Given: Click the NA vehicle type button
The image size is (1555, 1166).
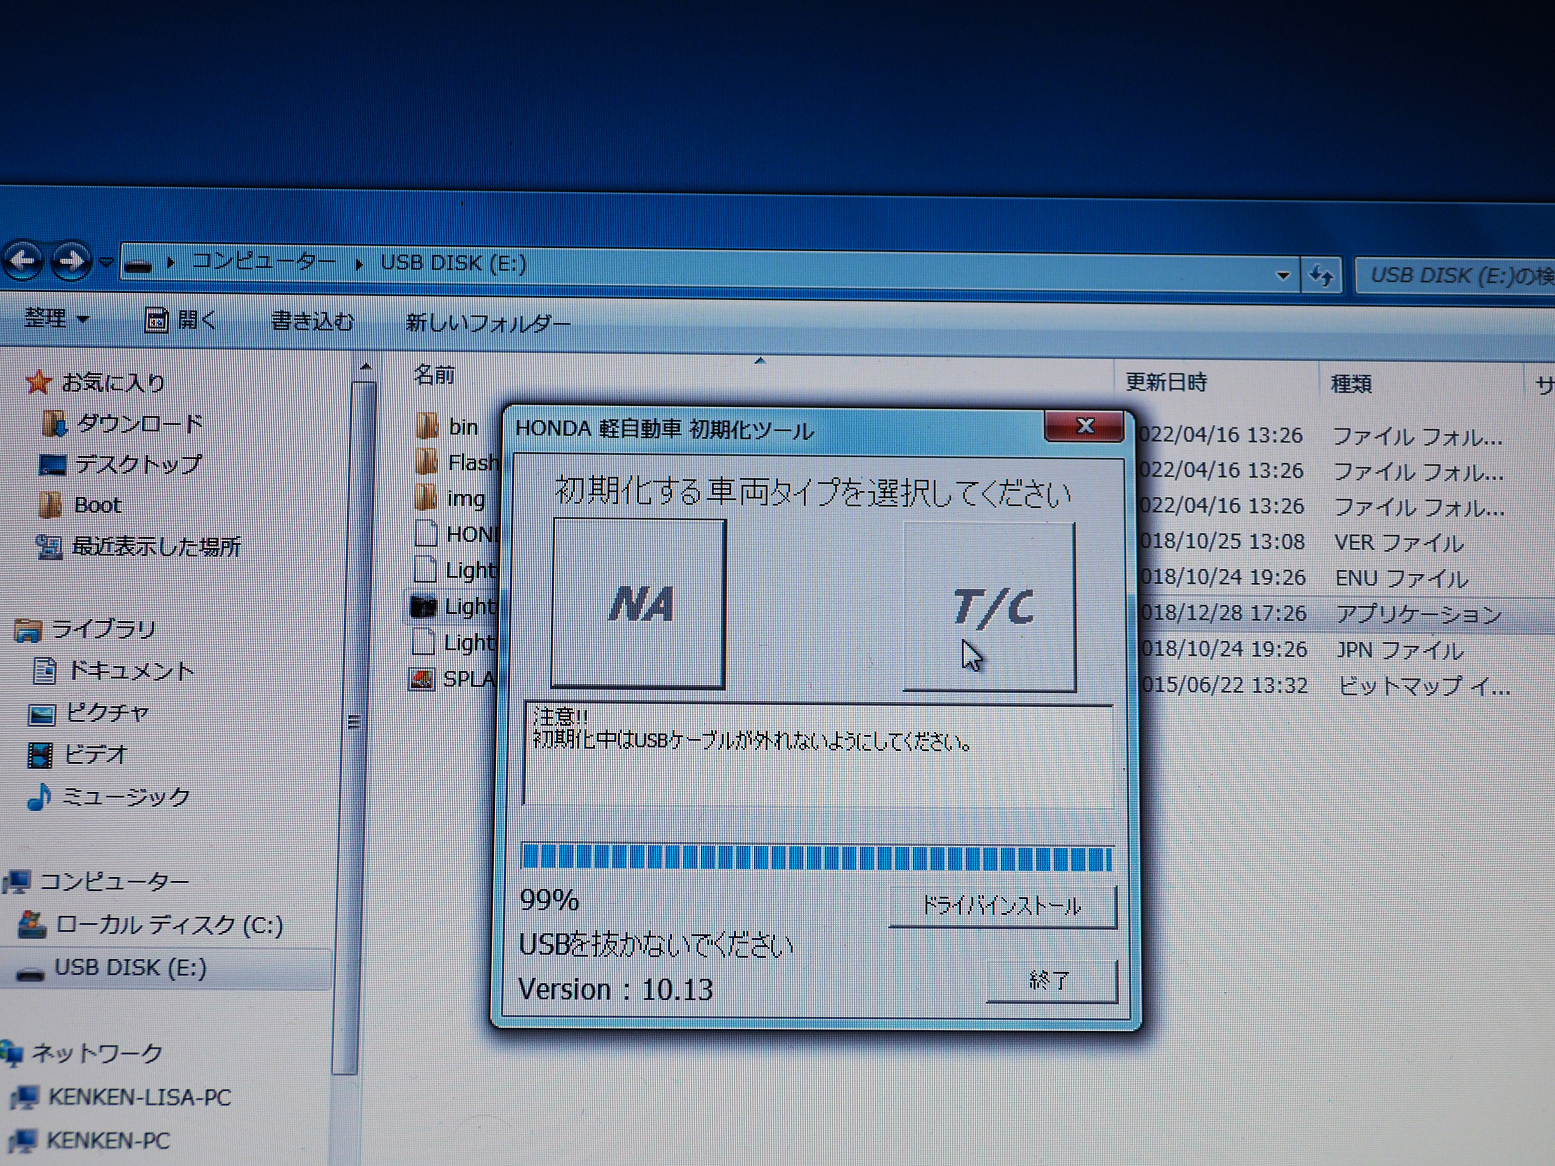Looking at the screenshot, I should (639, 604).
